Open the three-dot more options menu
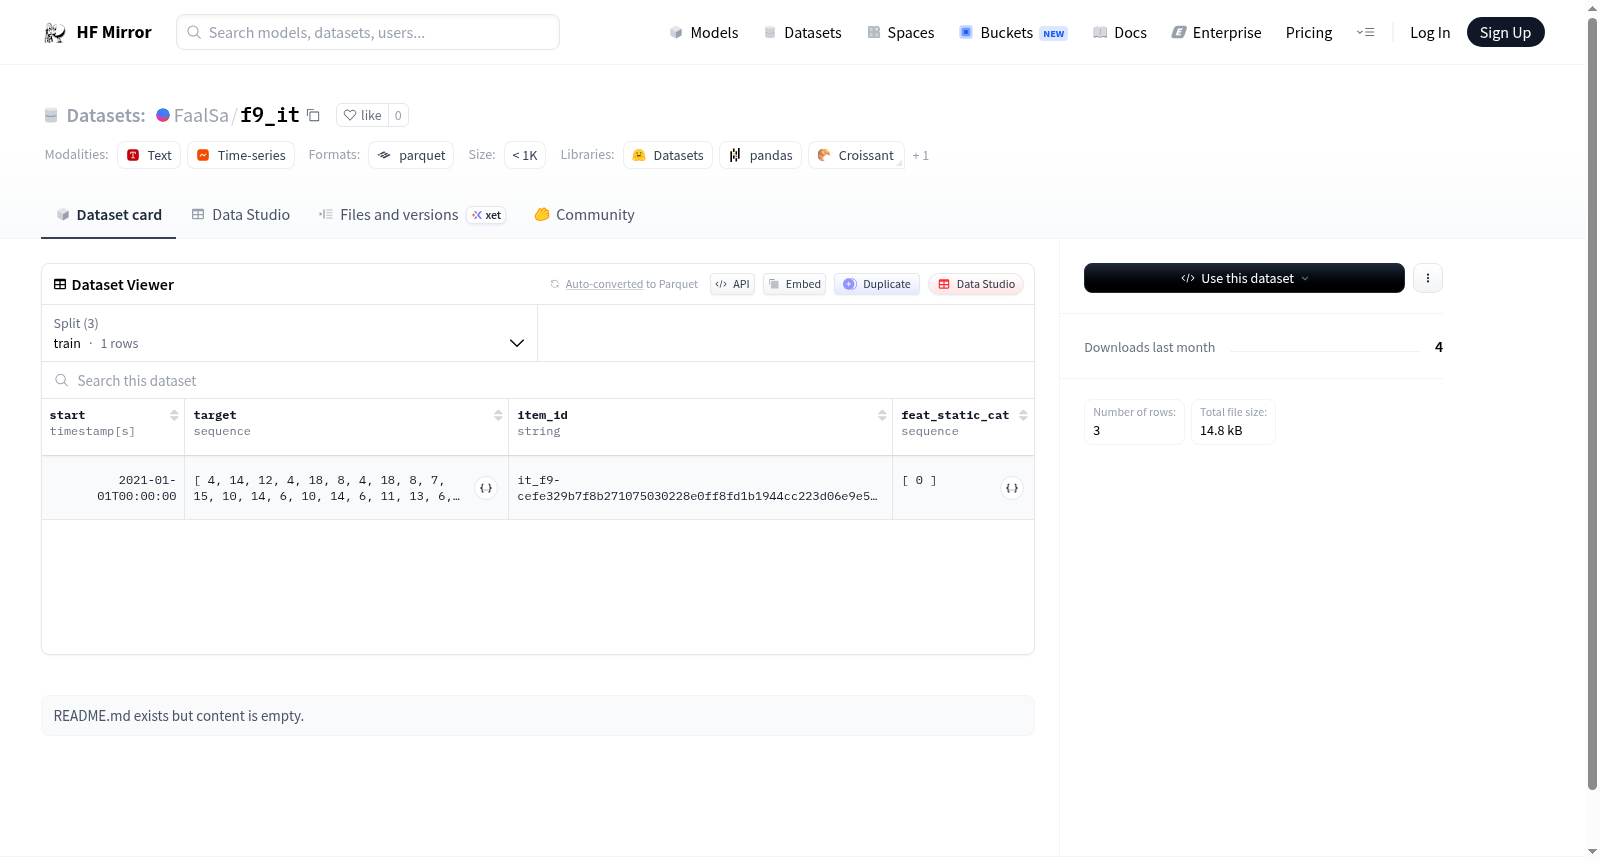 1428,278
